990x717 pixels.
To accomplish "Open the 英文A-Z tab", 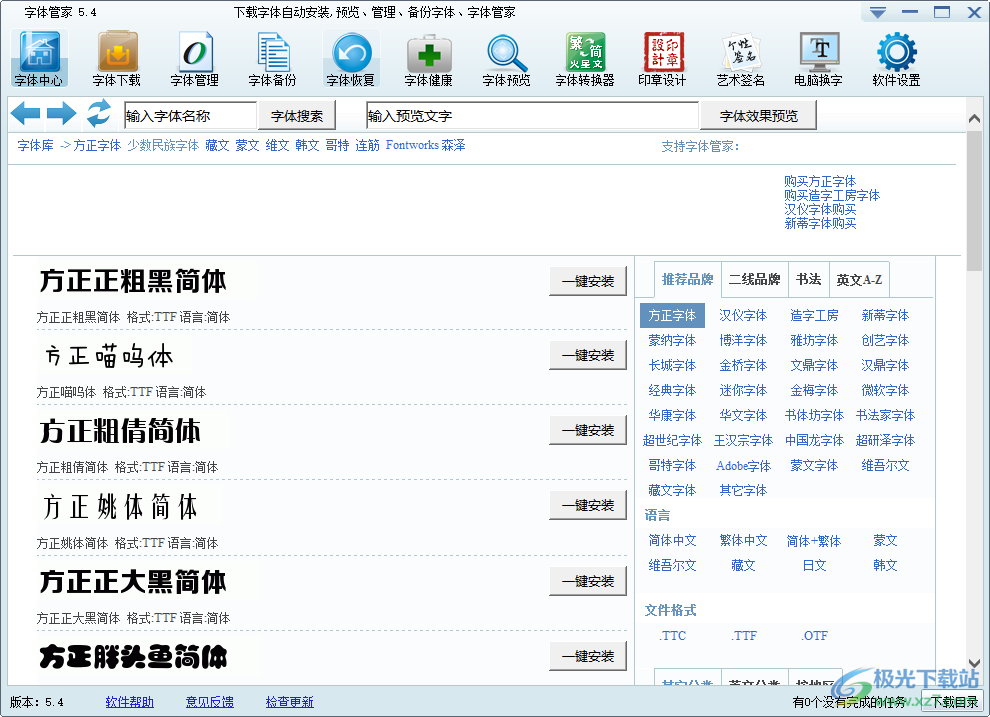I will 859,280.
